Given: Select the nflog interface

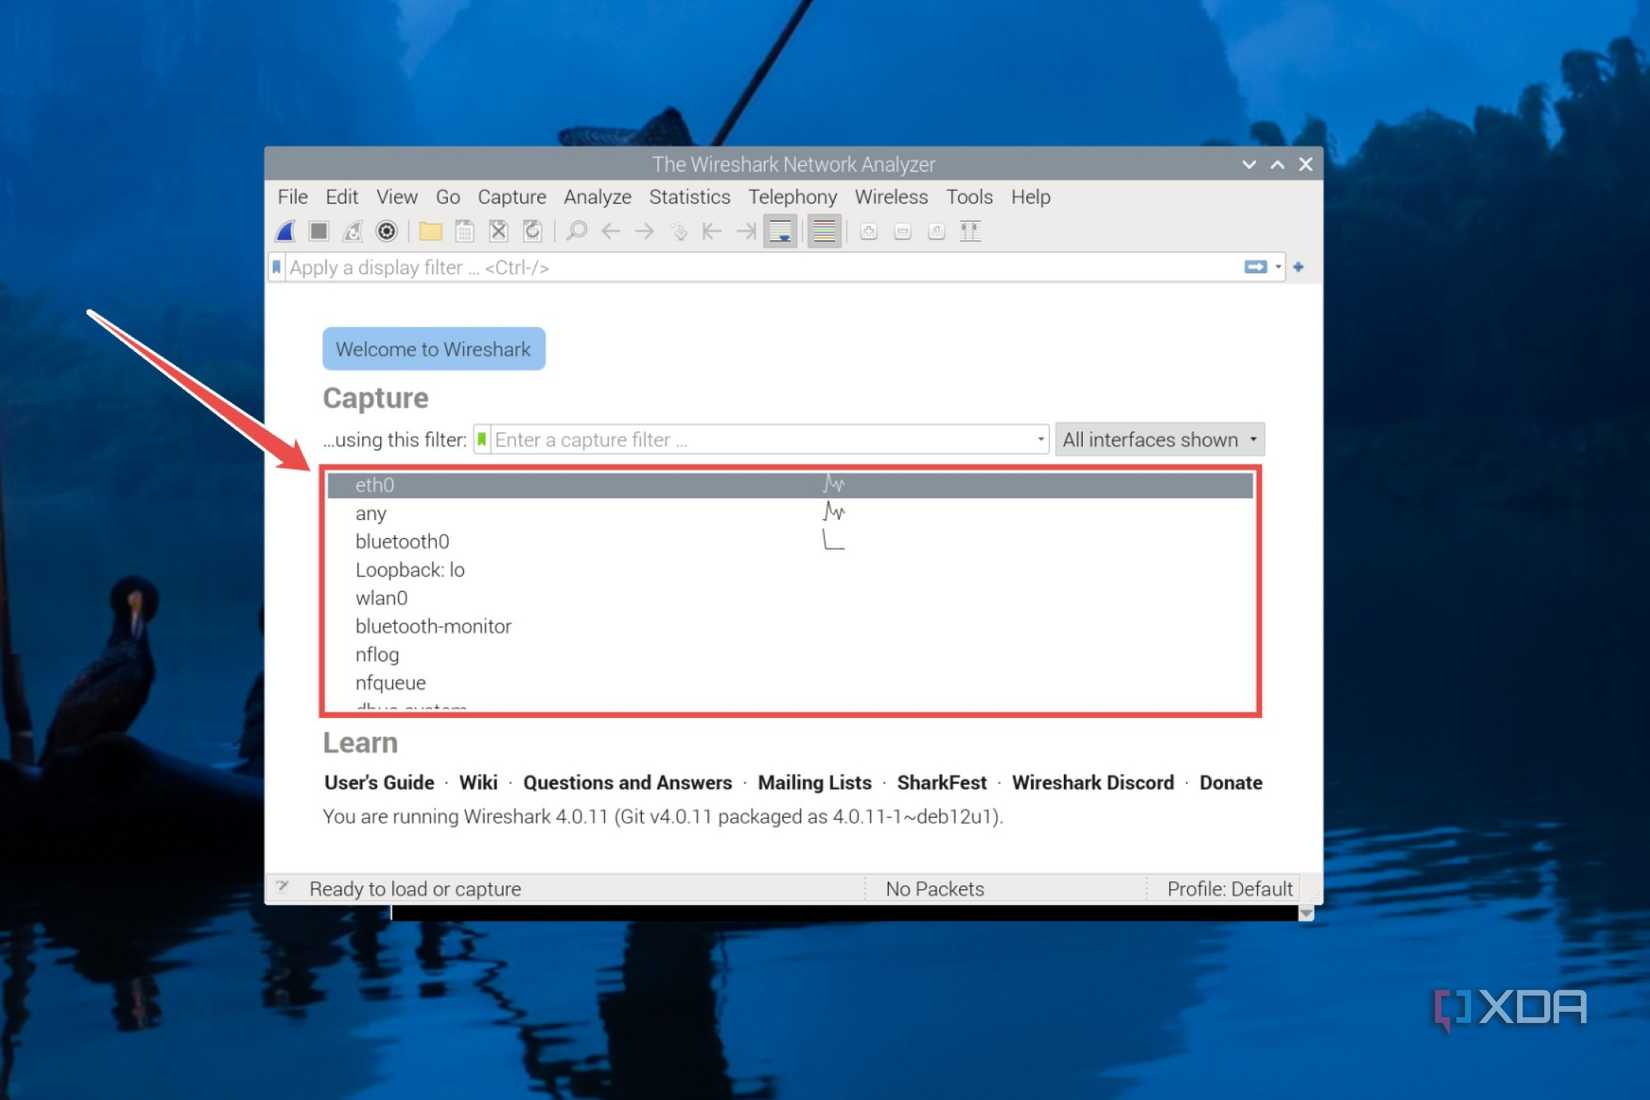Looking at the screenshot, I should pos(790,655).
